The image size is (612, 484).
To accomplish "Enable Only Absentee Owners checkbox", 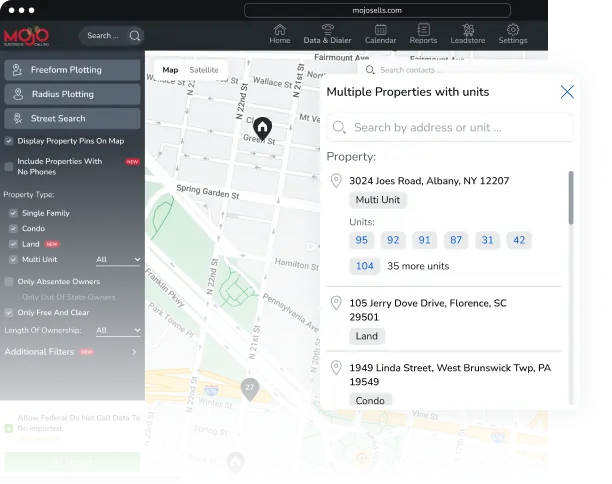I will click(x=10, y=281).
